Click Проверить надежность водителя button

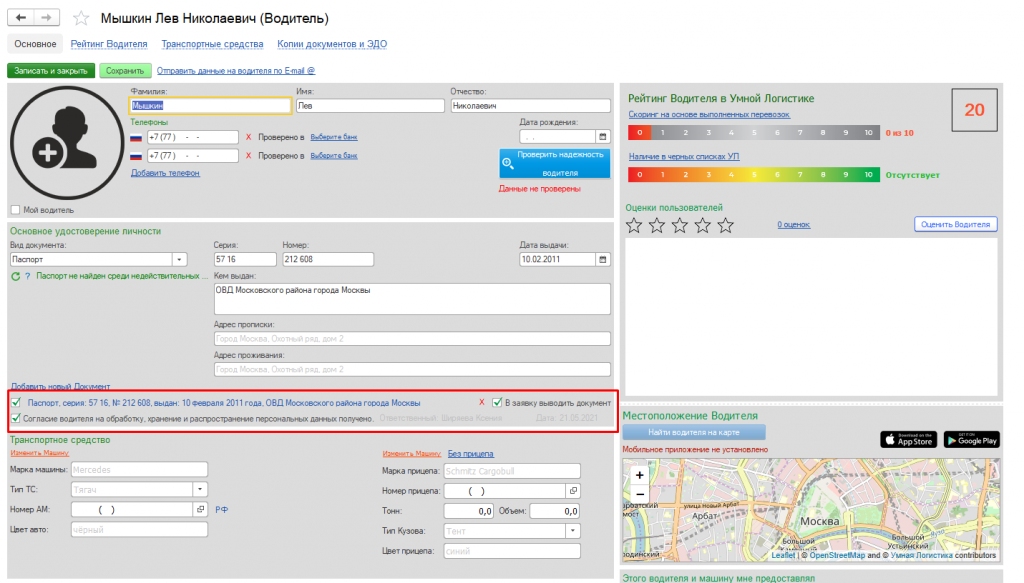(x=554, y=163)
